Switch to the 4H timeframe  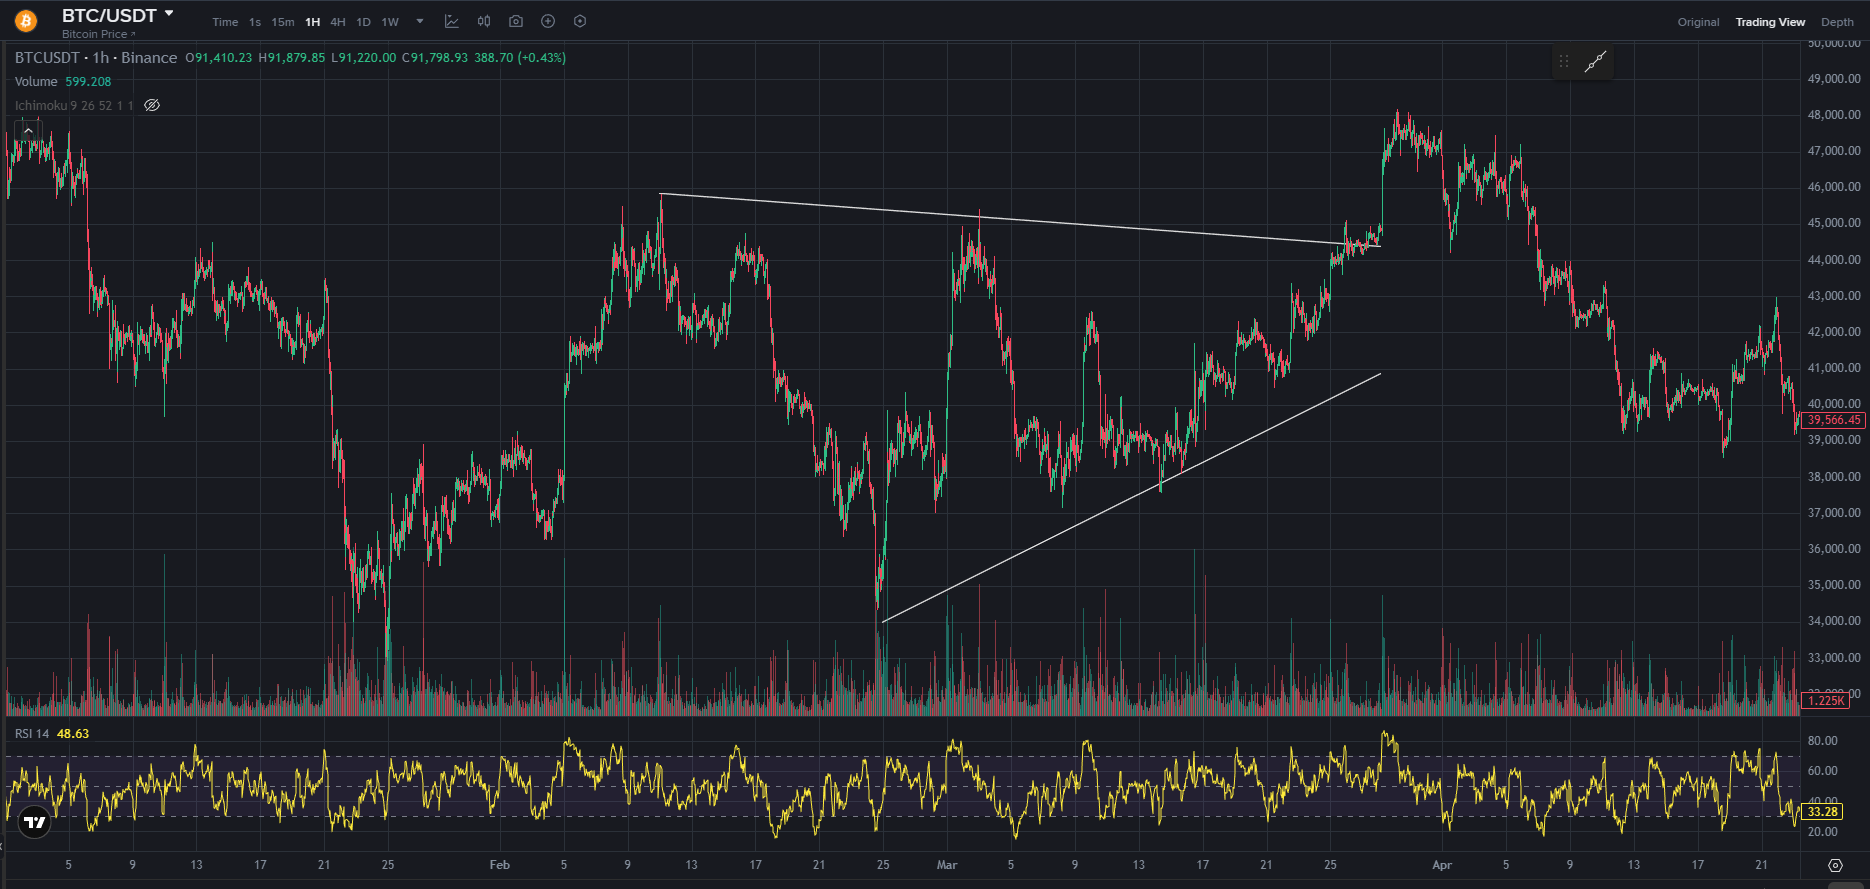pos(338,22)
